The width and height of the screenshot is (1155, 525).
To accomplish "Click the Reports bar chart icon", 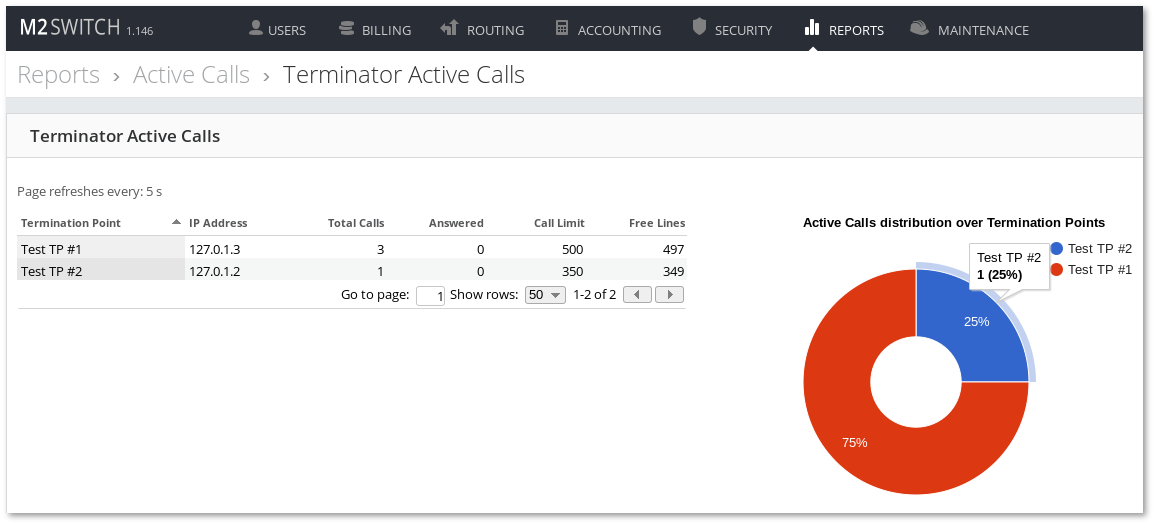I will tap(812, 28).
